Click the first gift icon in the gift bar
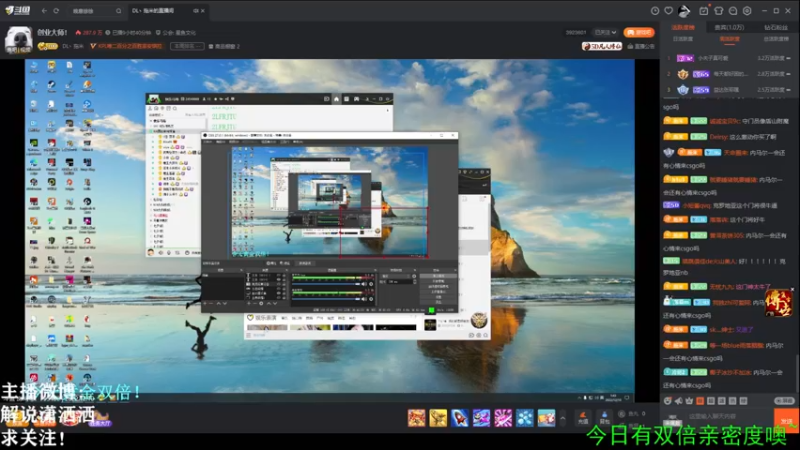Screen dimensions: 800x450 [x=416, y=418]
